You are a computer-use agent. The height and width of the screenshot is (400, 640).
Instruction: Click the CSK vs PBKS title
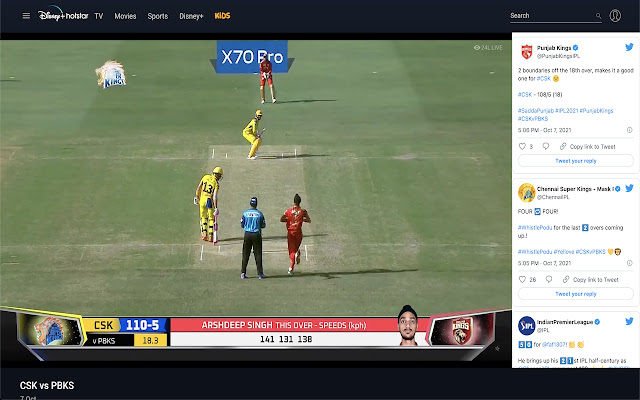coord(47,385)
